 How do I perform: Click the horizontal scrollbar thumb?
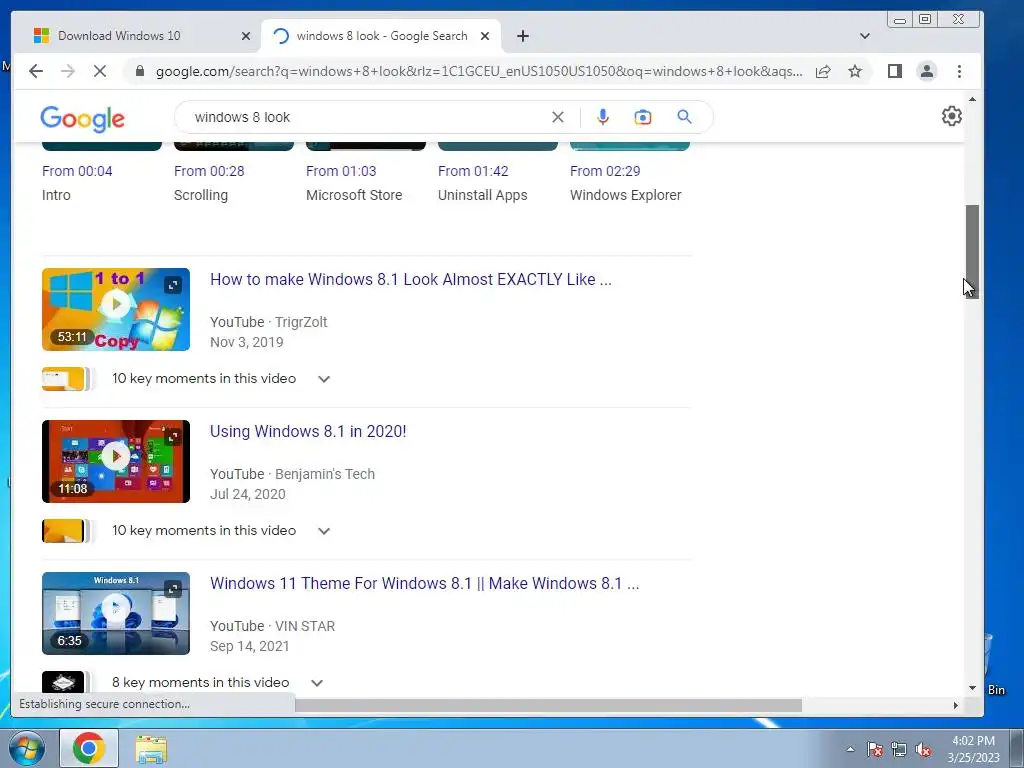[548, 705]
